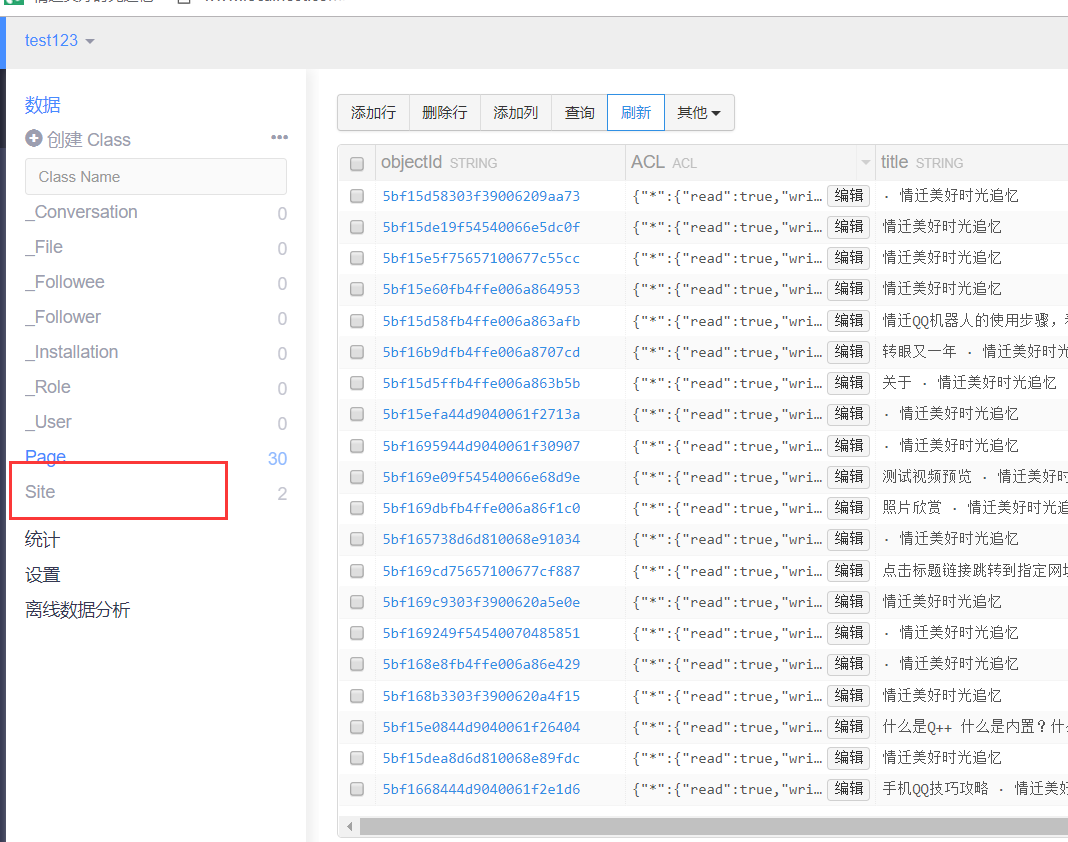
Task: Check the row 5bf15d58fb4ffe006a863afb
Action: tap(357, 321)
